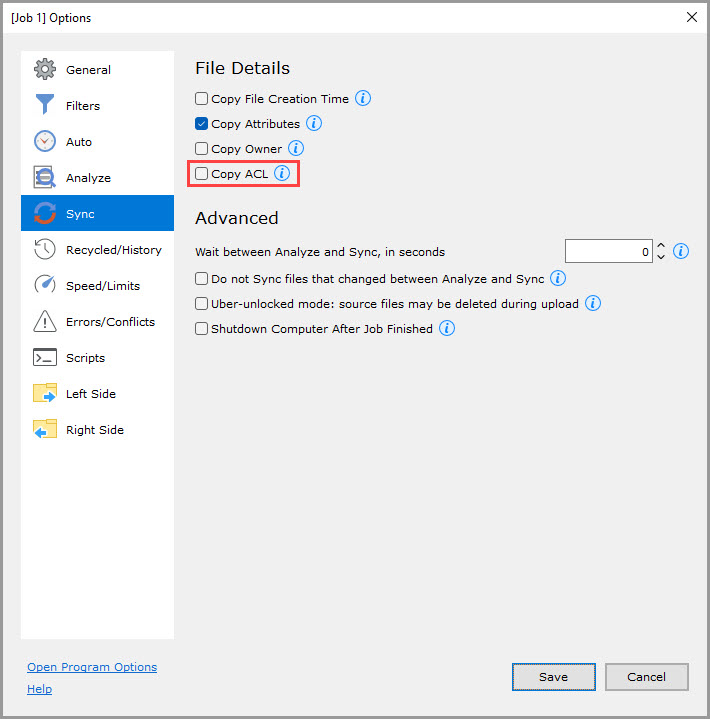Click the info icon next to Do not Sync changed files
Viewport: 710px width, 719px height.
click(x=558, y=279)
